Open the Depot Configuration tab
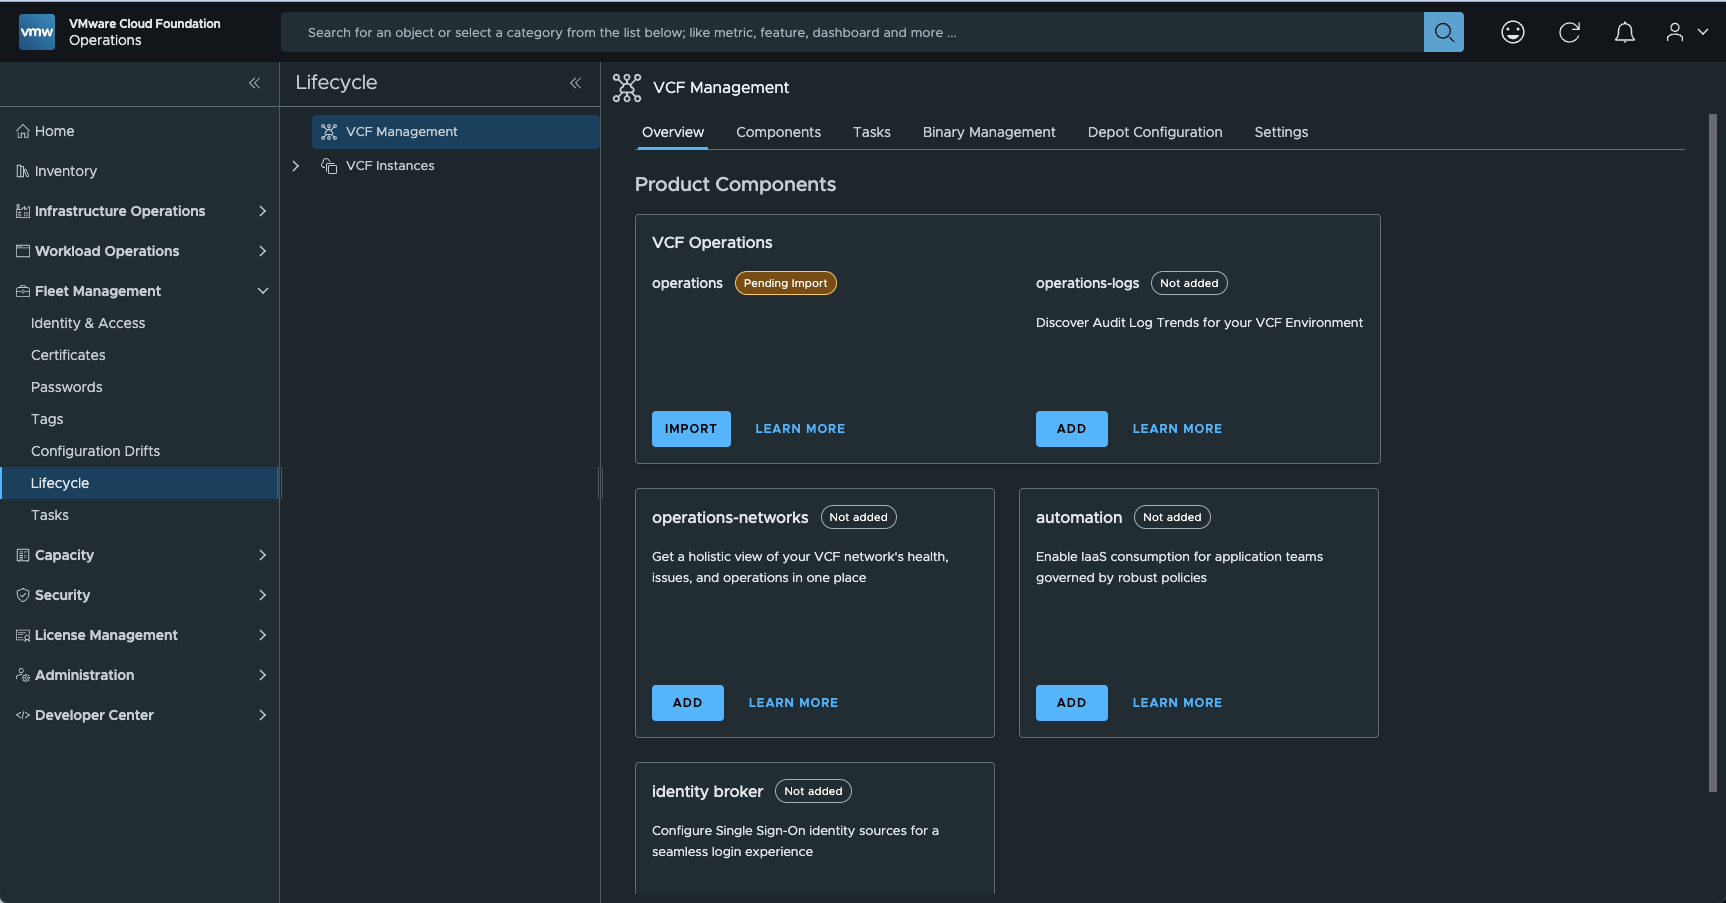Viewport: 1726px width, 903px height. pyautogui.click(x=1154, y=132)
